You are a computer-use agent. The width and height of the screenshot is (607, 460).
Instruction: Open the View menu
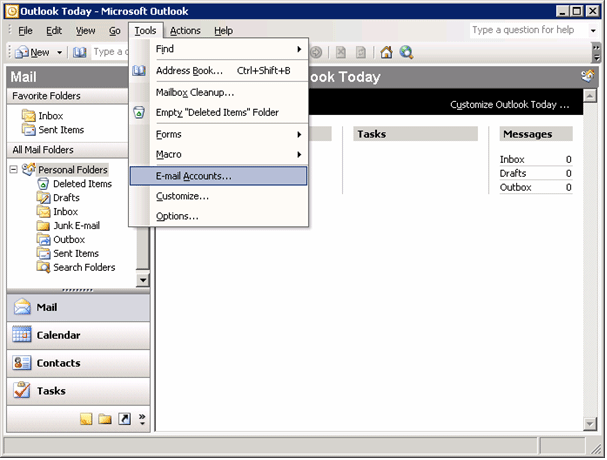point(85,31)
